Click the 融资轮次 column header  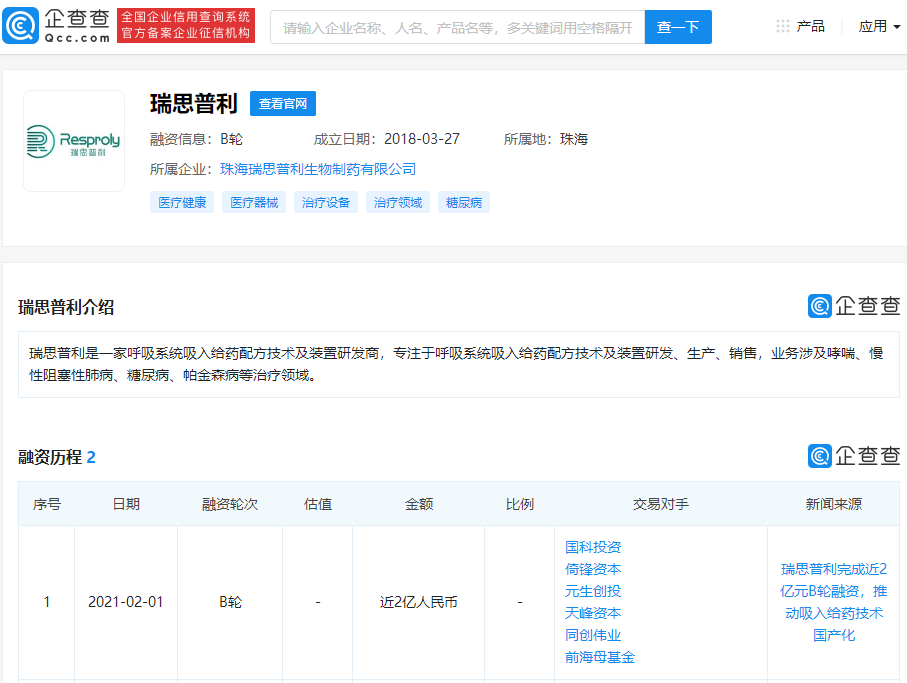(x=230, y=504)
